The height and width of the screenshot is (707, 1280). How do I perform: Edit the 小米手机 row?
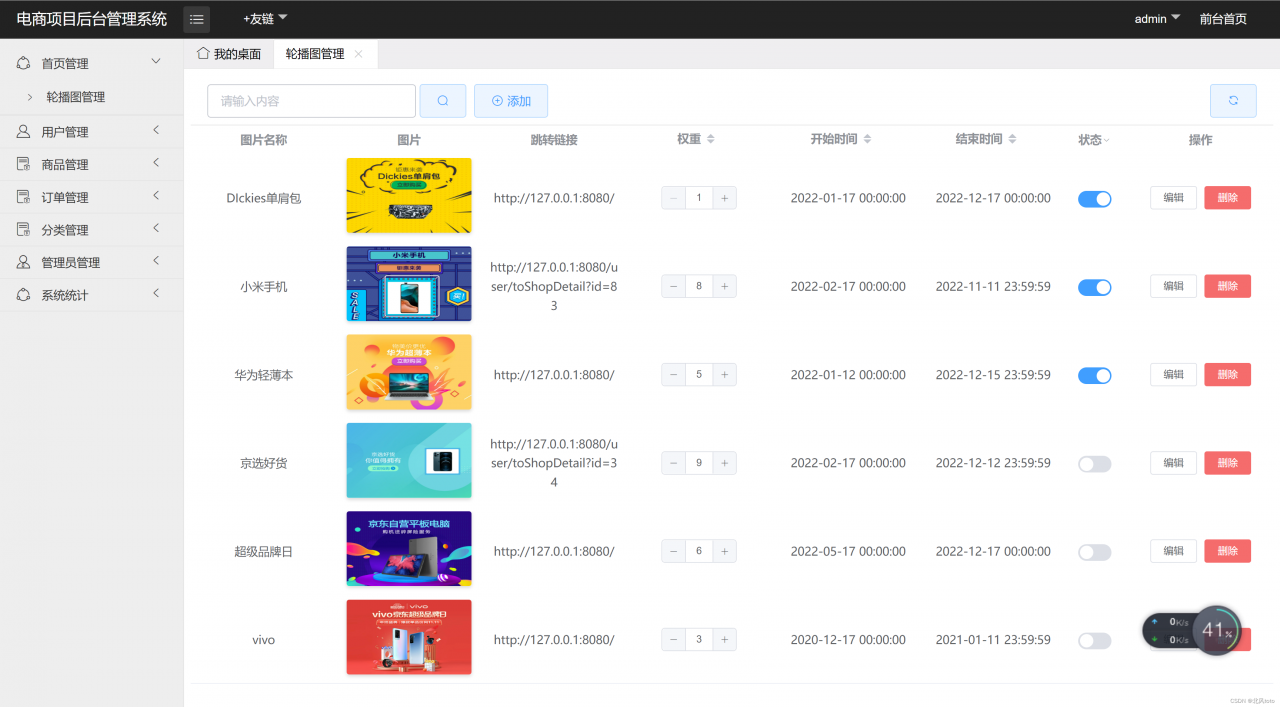(1173, 286)
